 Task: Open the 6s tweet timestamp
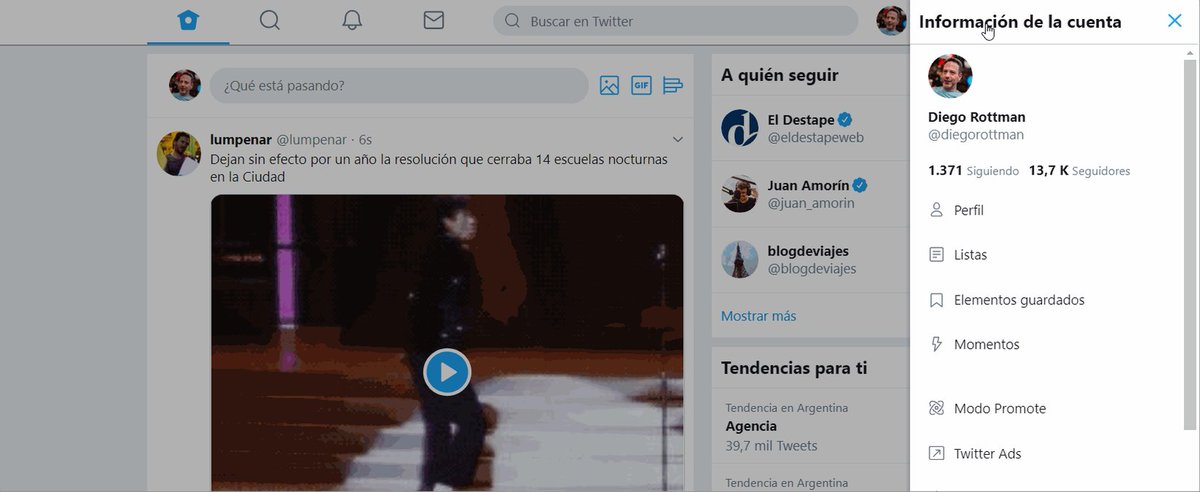click(365, 139)
